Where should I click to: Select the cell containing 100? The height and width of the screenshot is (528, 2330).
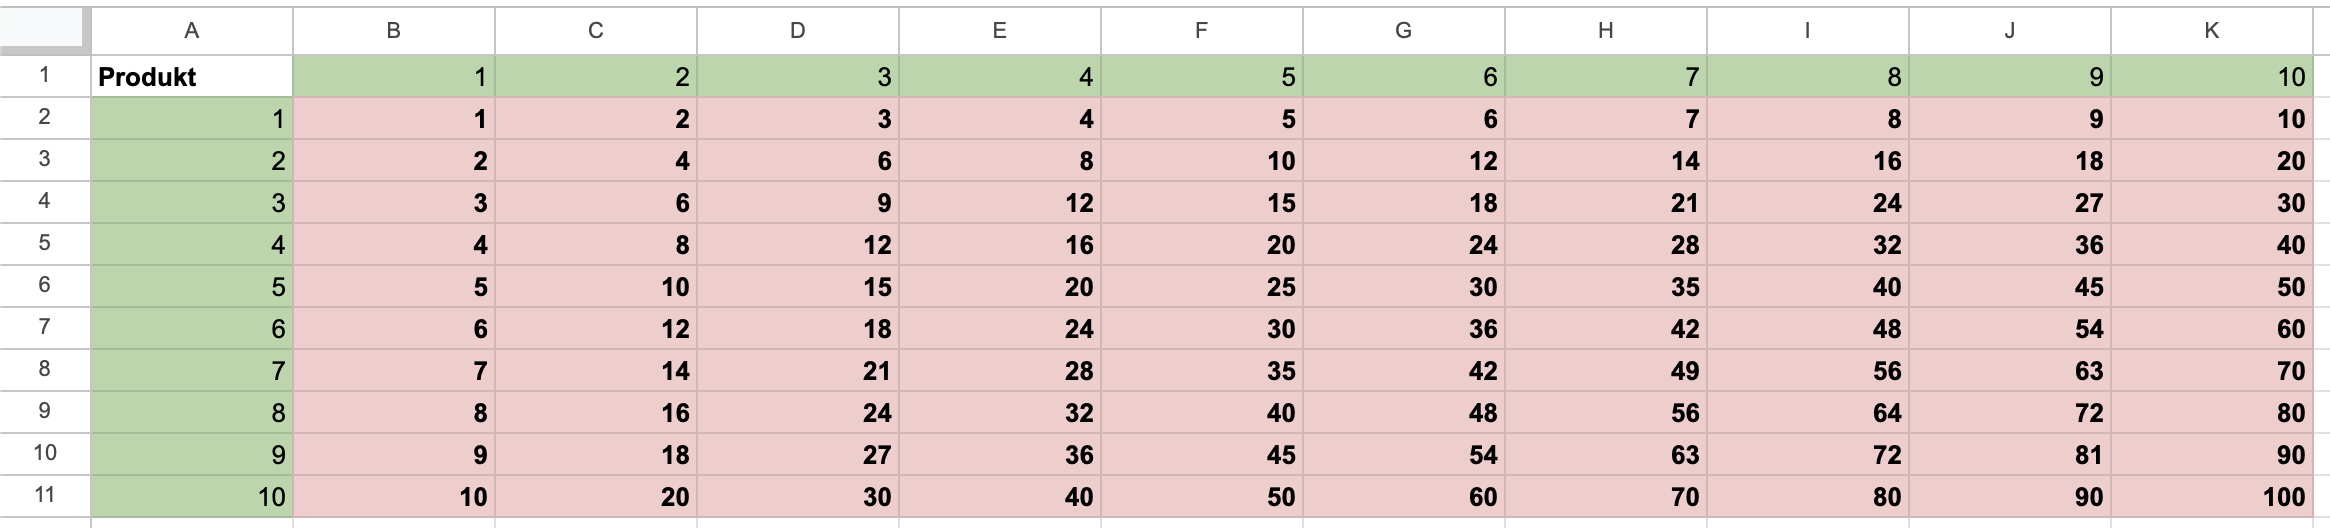[2211, 497]
